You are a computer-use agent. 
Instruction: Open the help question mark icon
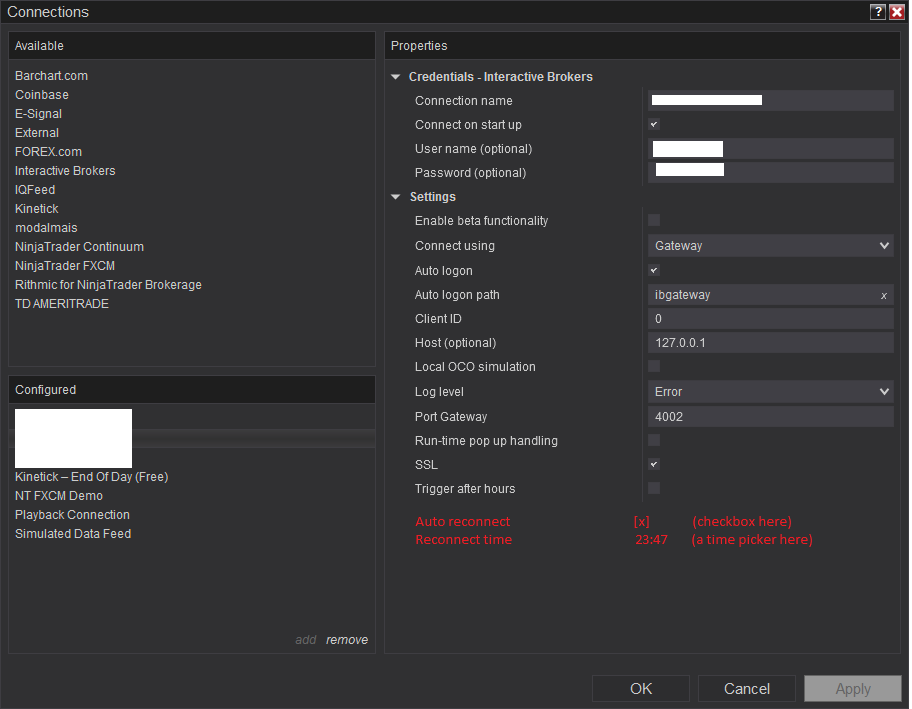point(878,12)
